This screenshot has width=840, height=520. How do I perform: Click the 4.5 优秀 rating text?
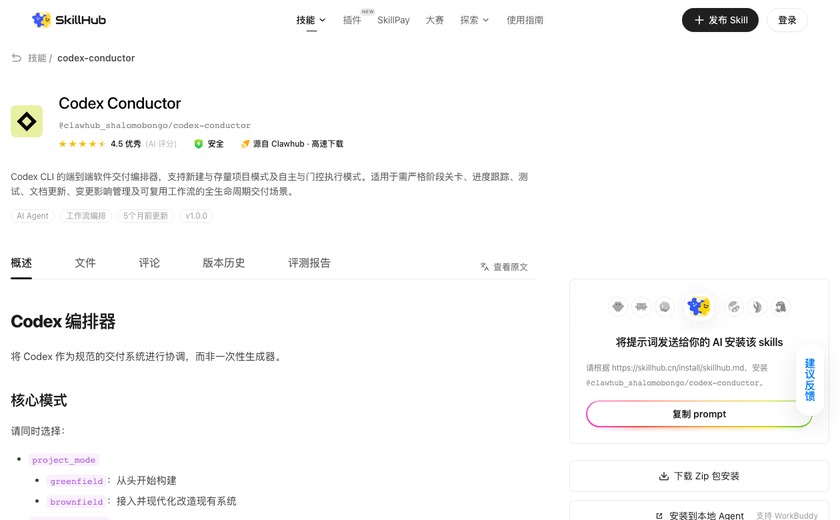(126, 144)
